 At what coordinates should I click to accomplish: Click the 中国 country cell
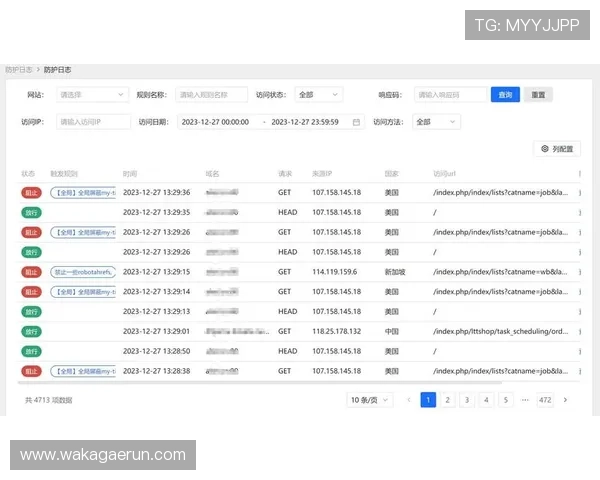391,331
